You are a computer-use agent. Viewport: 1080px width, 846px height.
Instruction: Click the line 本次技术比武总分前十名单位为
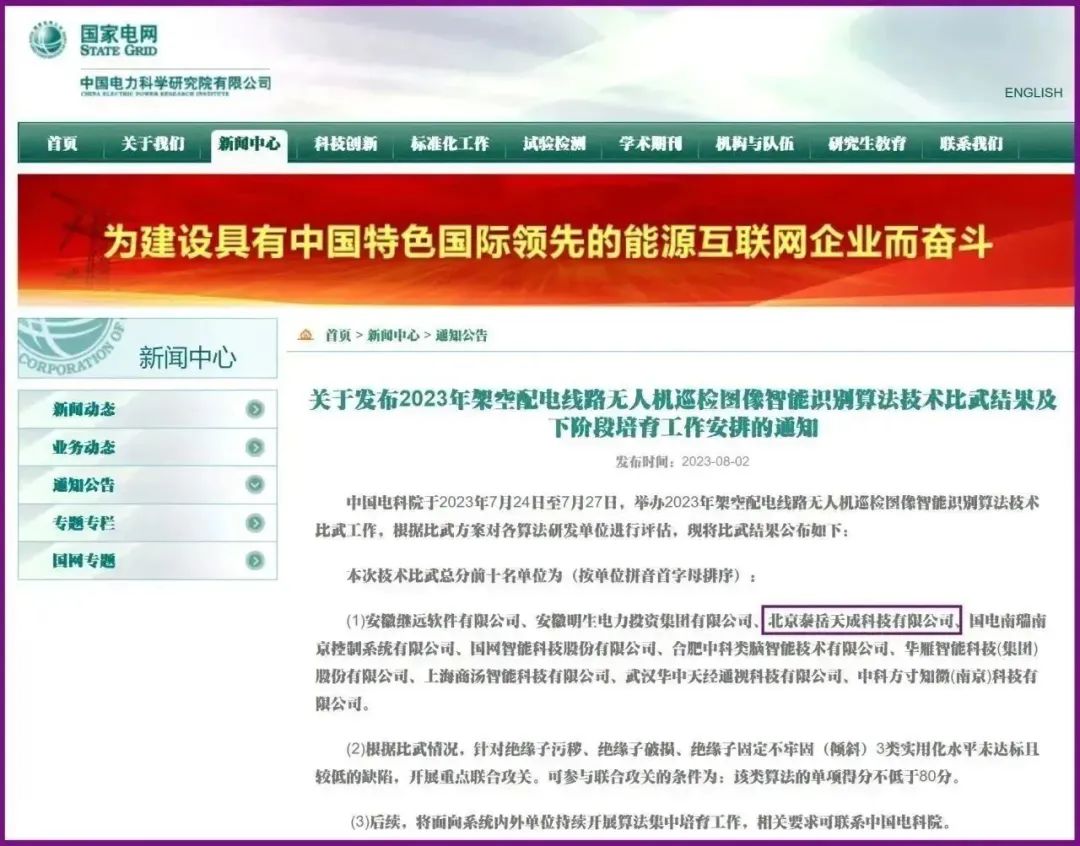[x=550, y=576]
